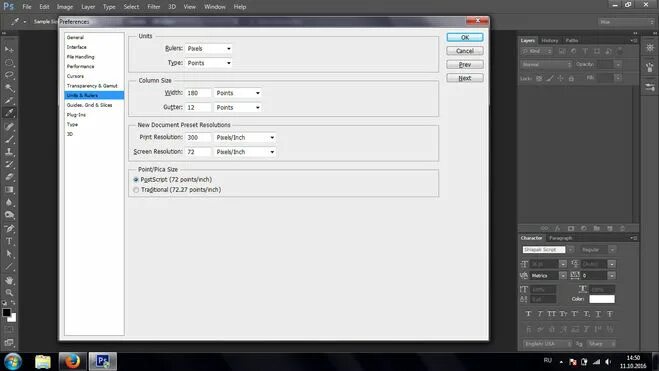Toggle Lock All in Layers panel
The height and width of the screenshot is (371, 659).
tap(571, 79)
